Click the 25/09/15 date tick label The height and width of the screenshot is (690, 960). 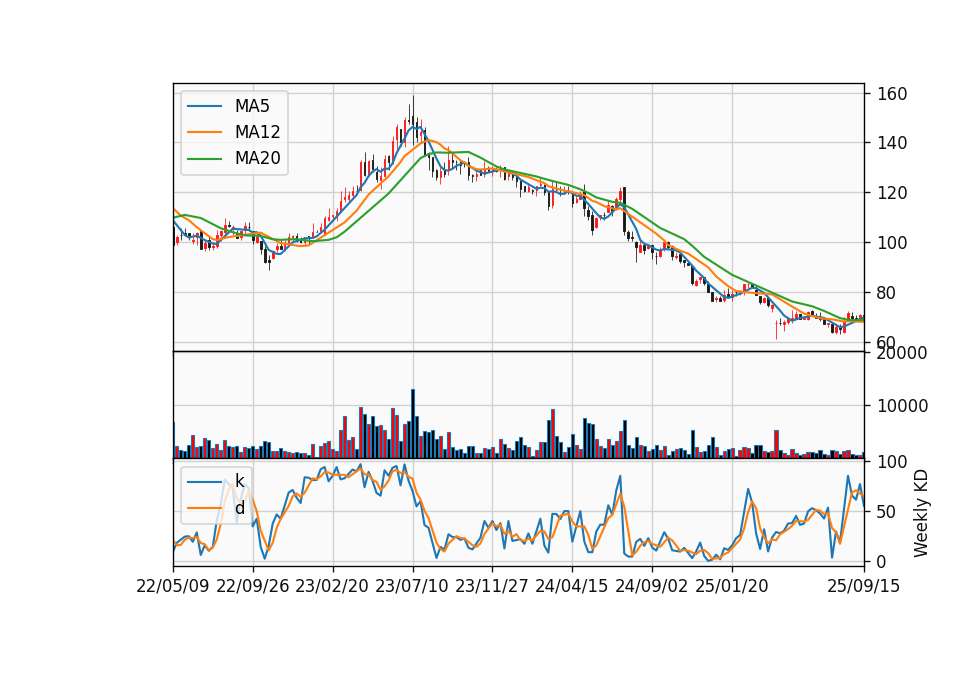(864, 586)
